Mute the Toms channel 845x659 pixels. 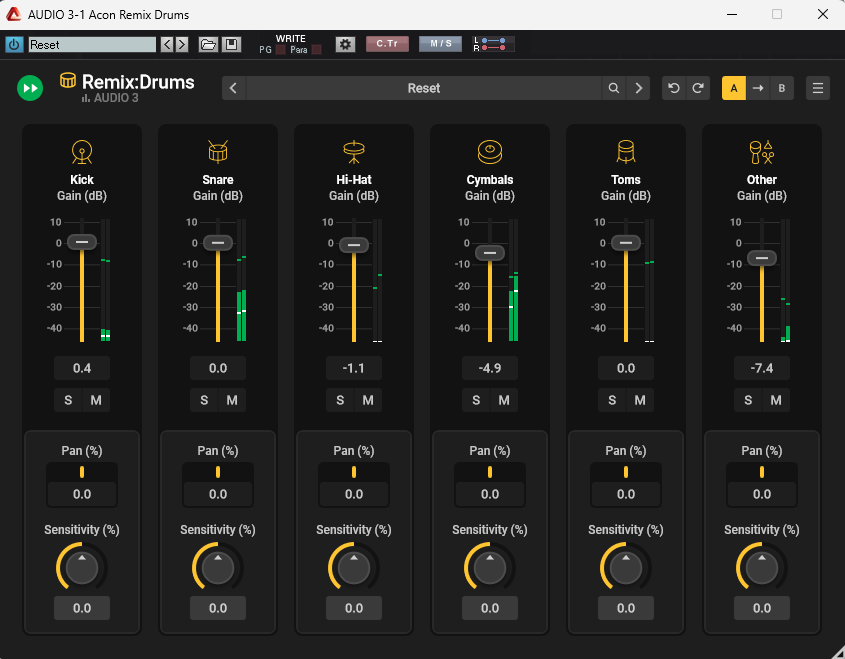640,400
